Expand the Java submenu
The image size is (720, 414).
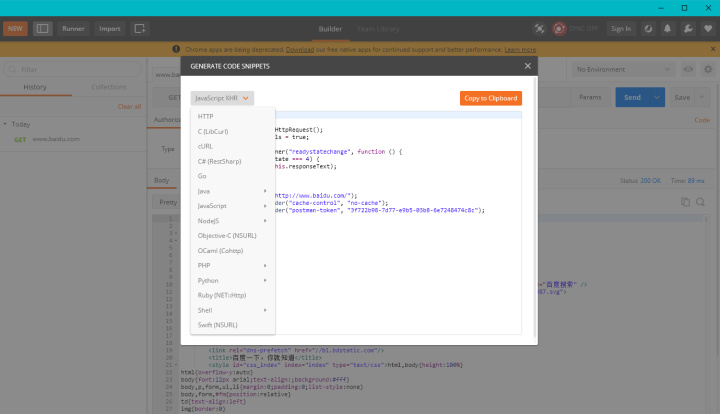tap(233, 191)
